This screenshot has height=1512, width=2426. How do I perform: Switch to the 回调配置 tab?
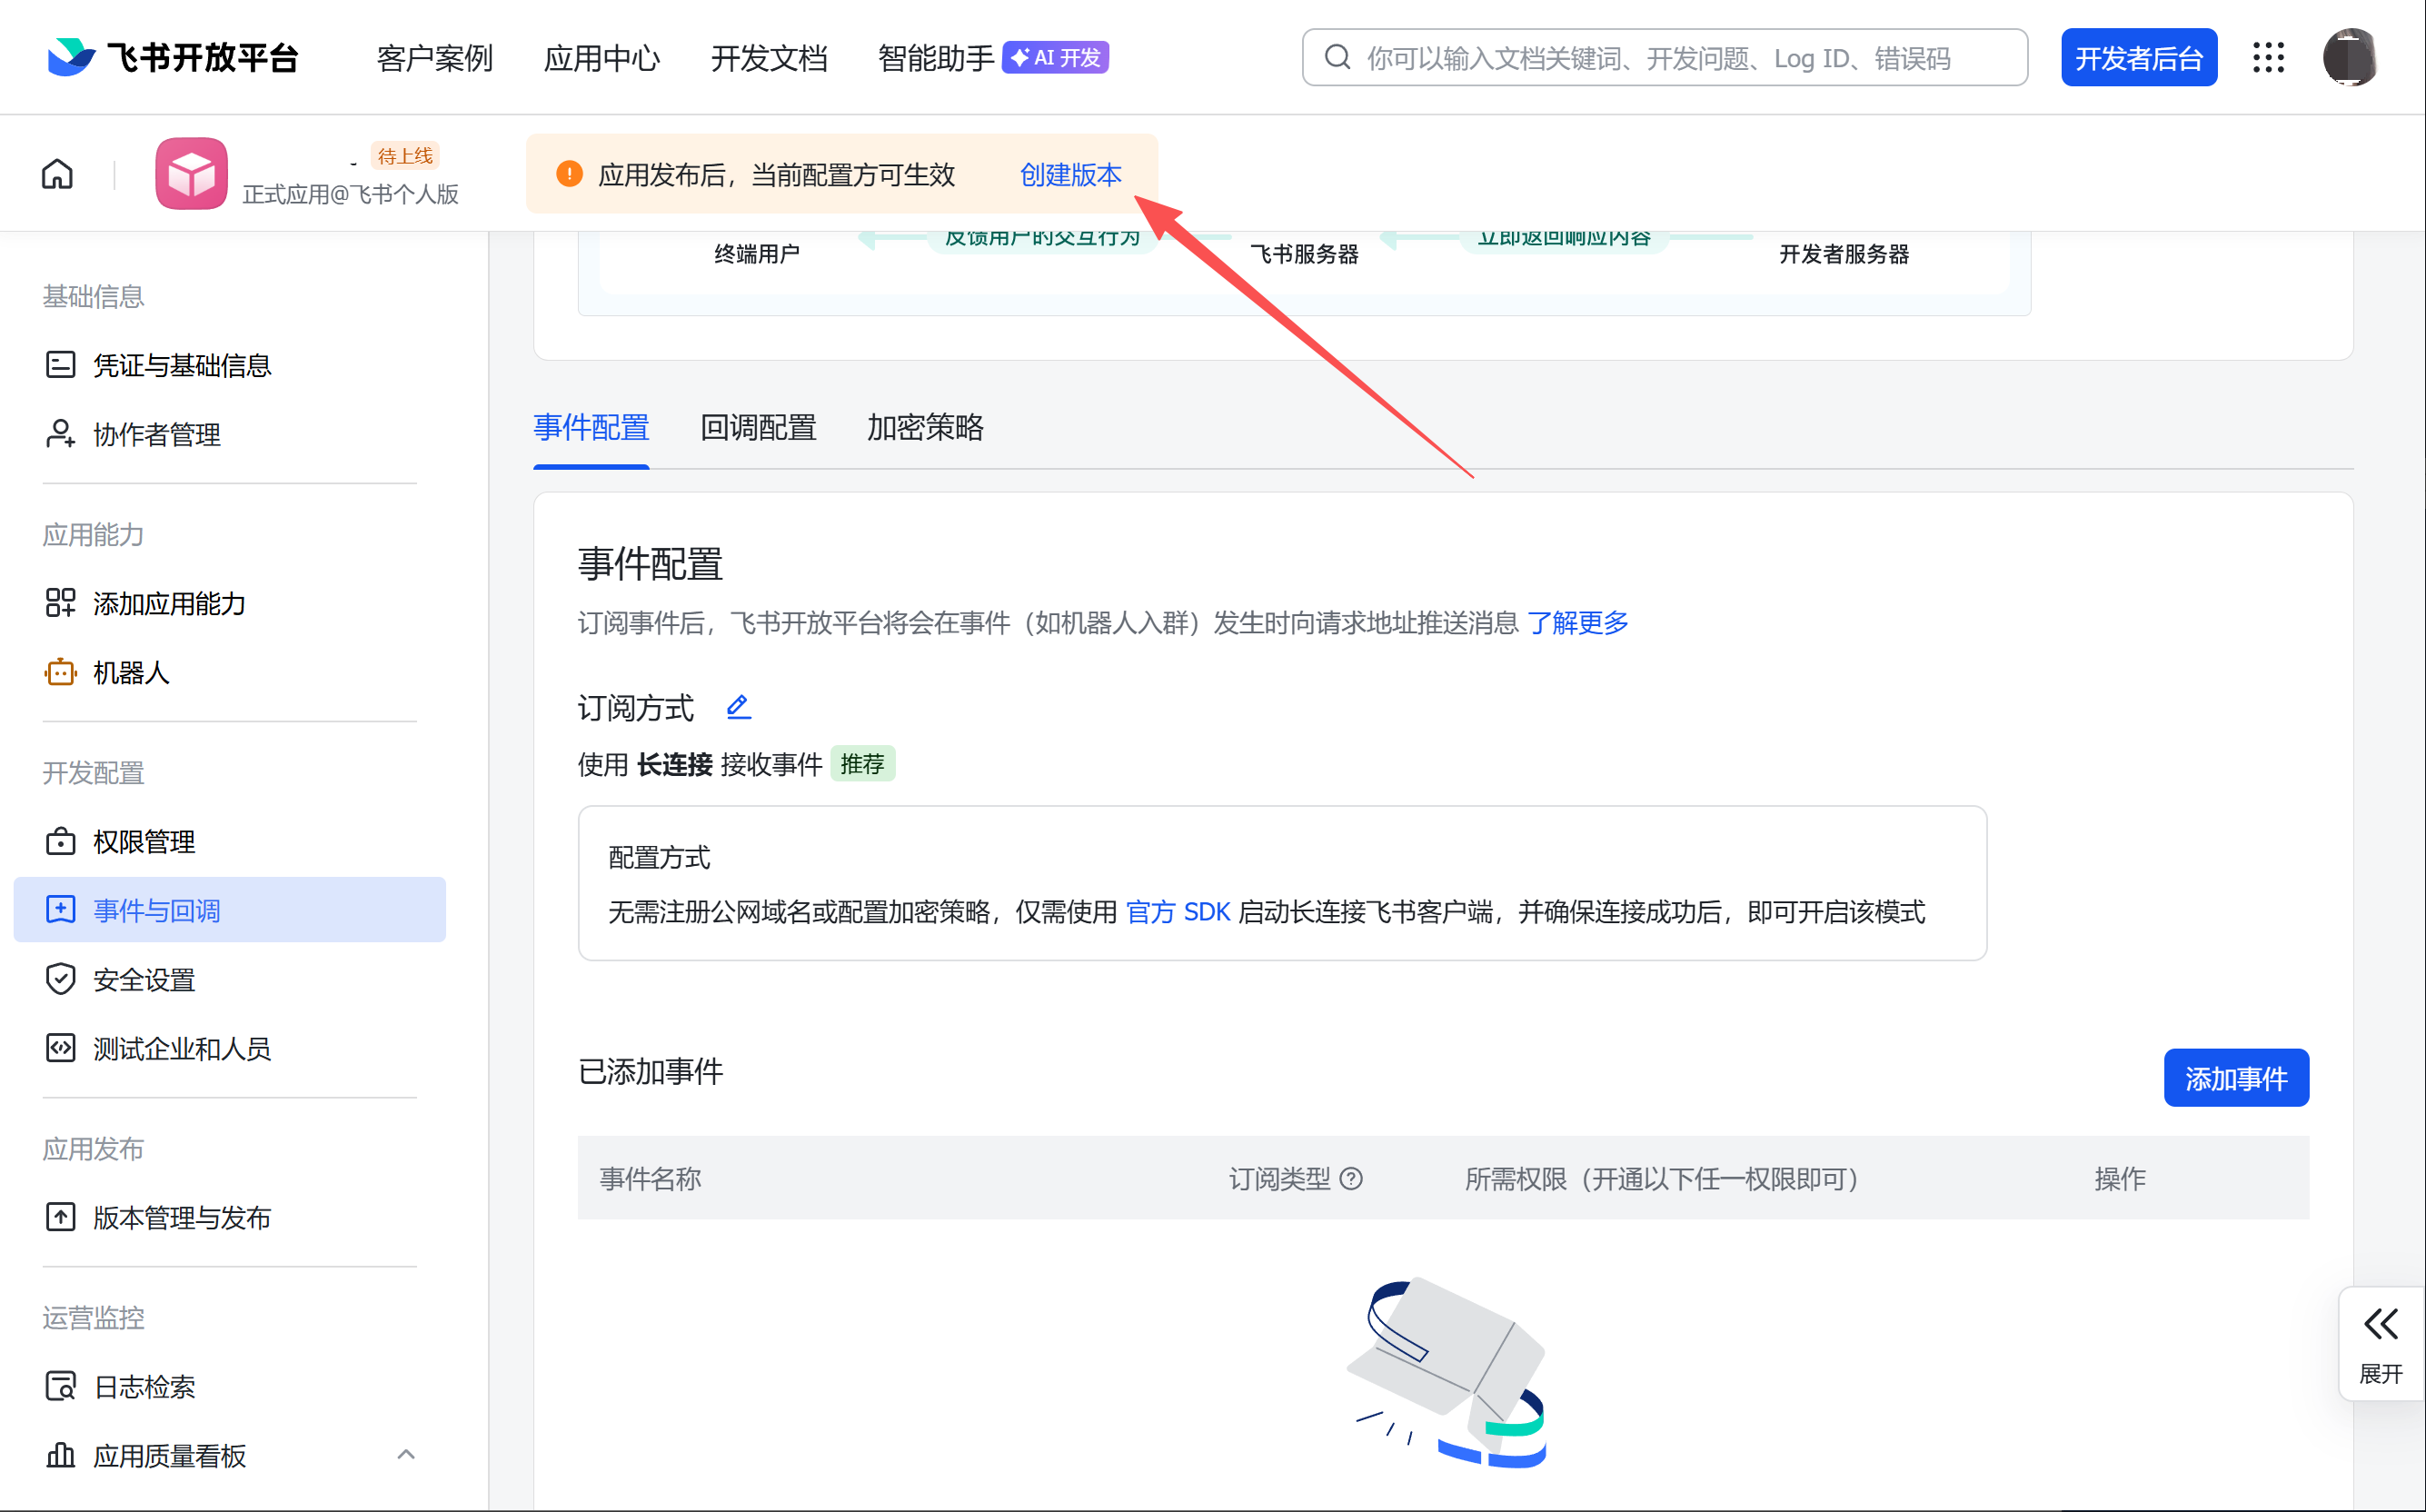point(757,428)
